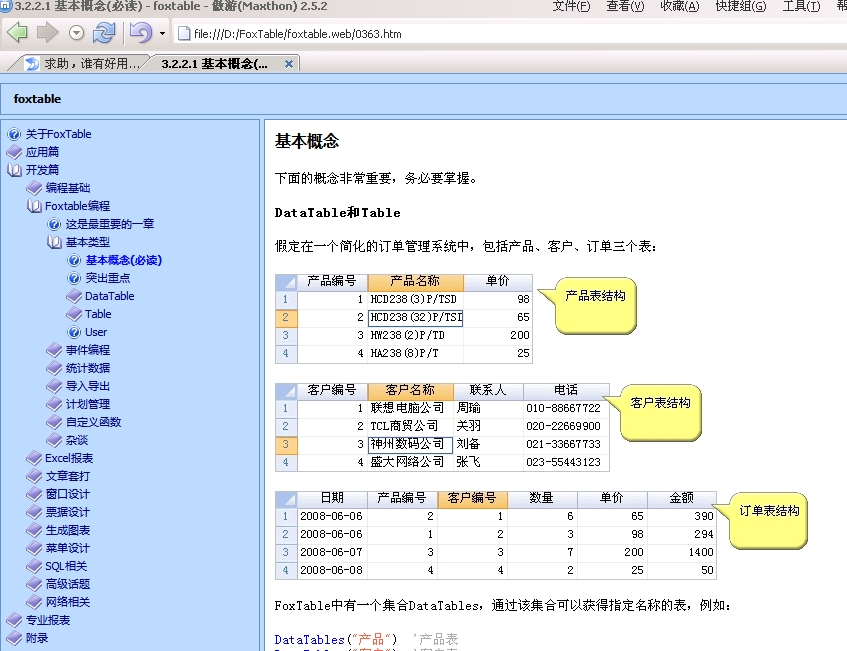Click the icon beside 这是最重要的一章
Image resolution: width=847 pixels, height=651 pixels.
(x=54, y=224)
